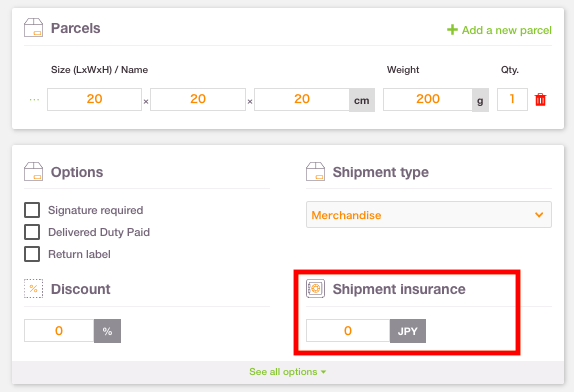Click the dropdown chevron on Merchandise field
Screen dimensions: 574x392
[x=539, y=215]
